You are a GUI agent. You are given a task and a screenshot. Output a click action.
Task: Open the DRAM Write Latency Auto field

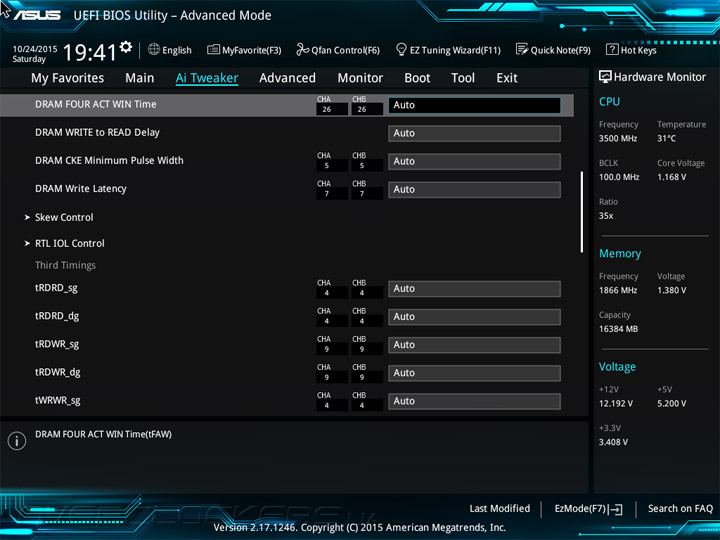pos(473,189)
